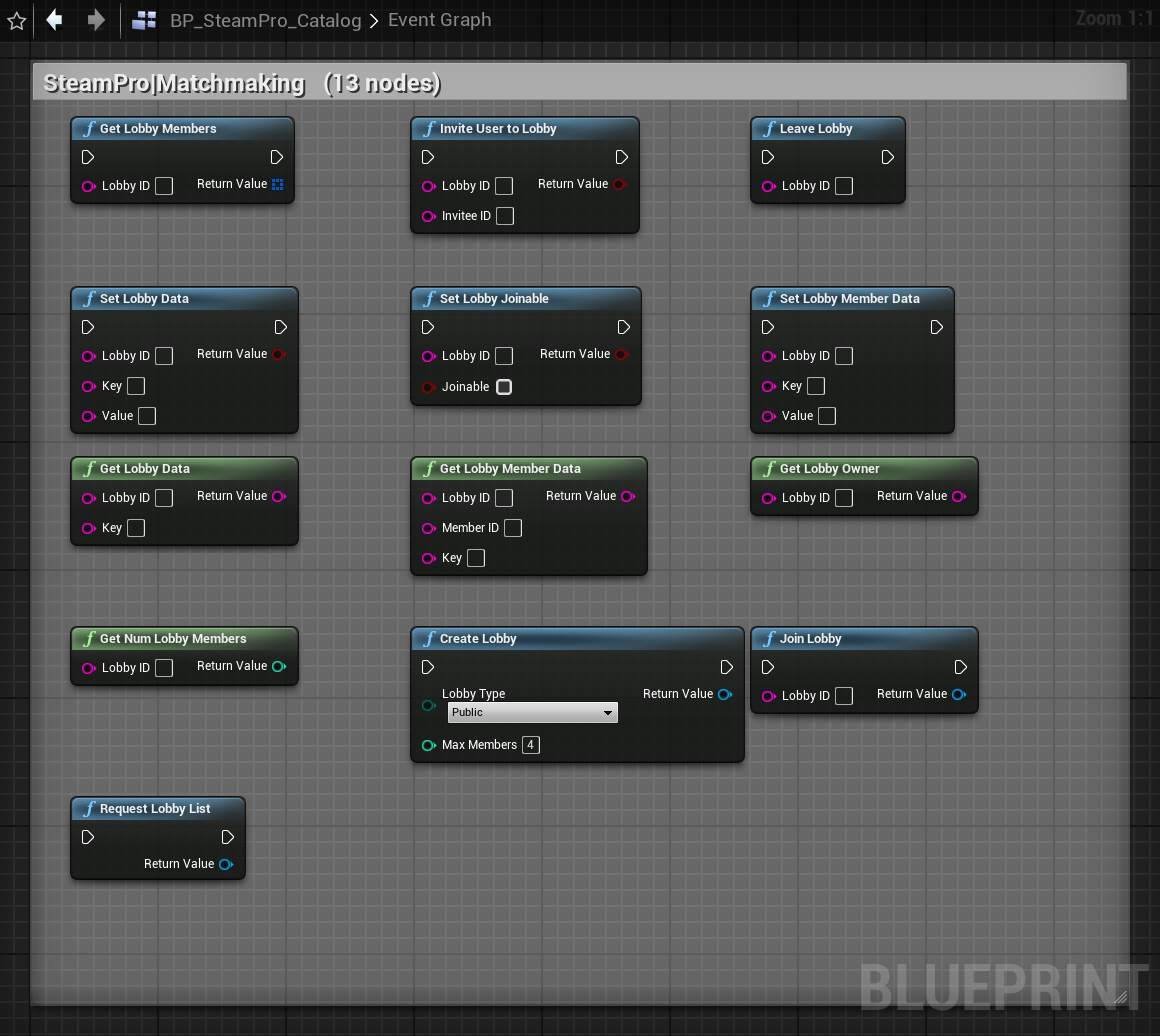Click Return Value pin on Request Lobby List
Screen dimensions: 1160x1036
[226, 864]
